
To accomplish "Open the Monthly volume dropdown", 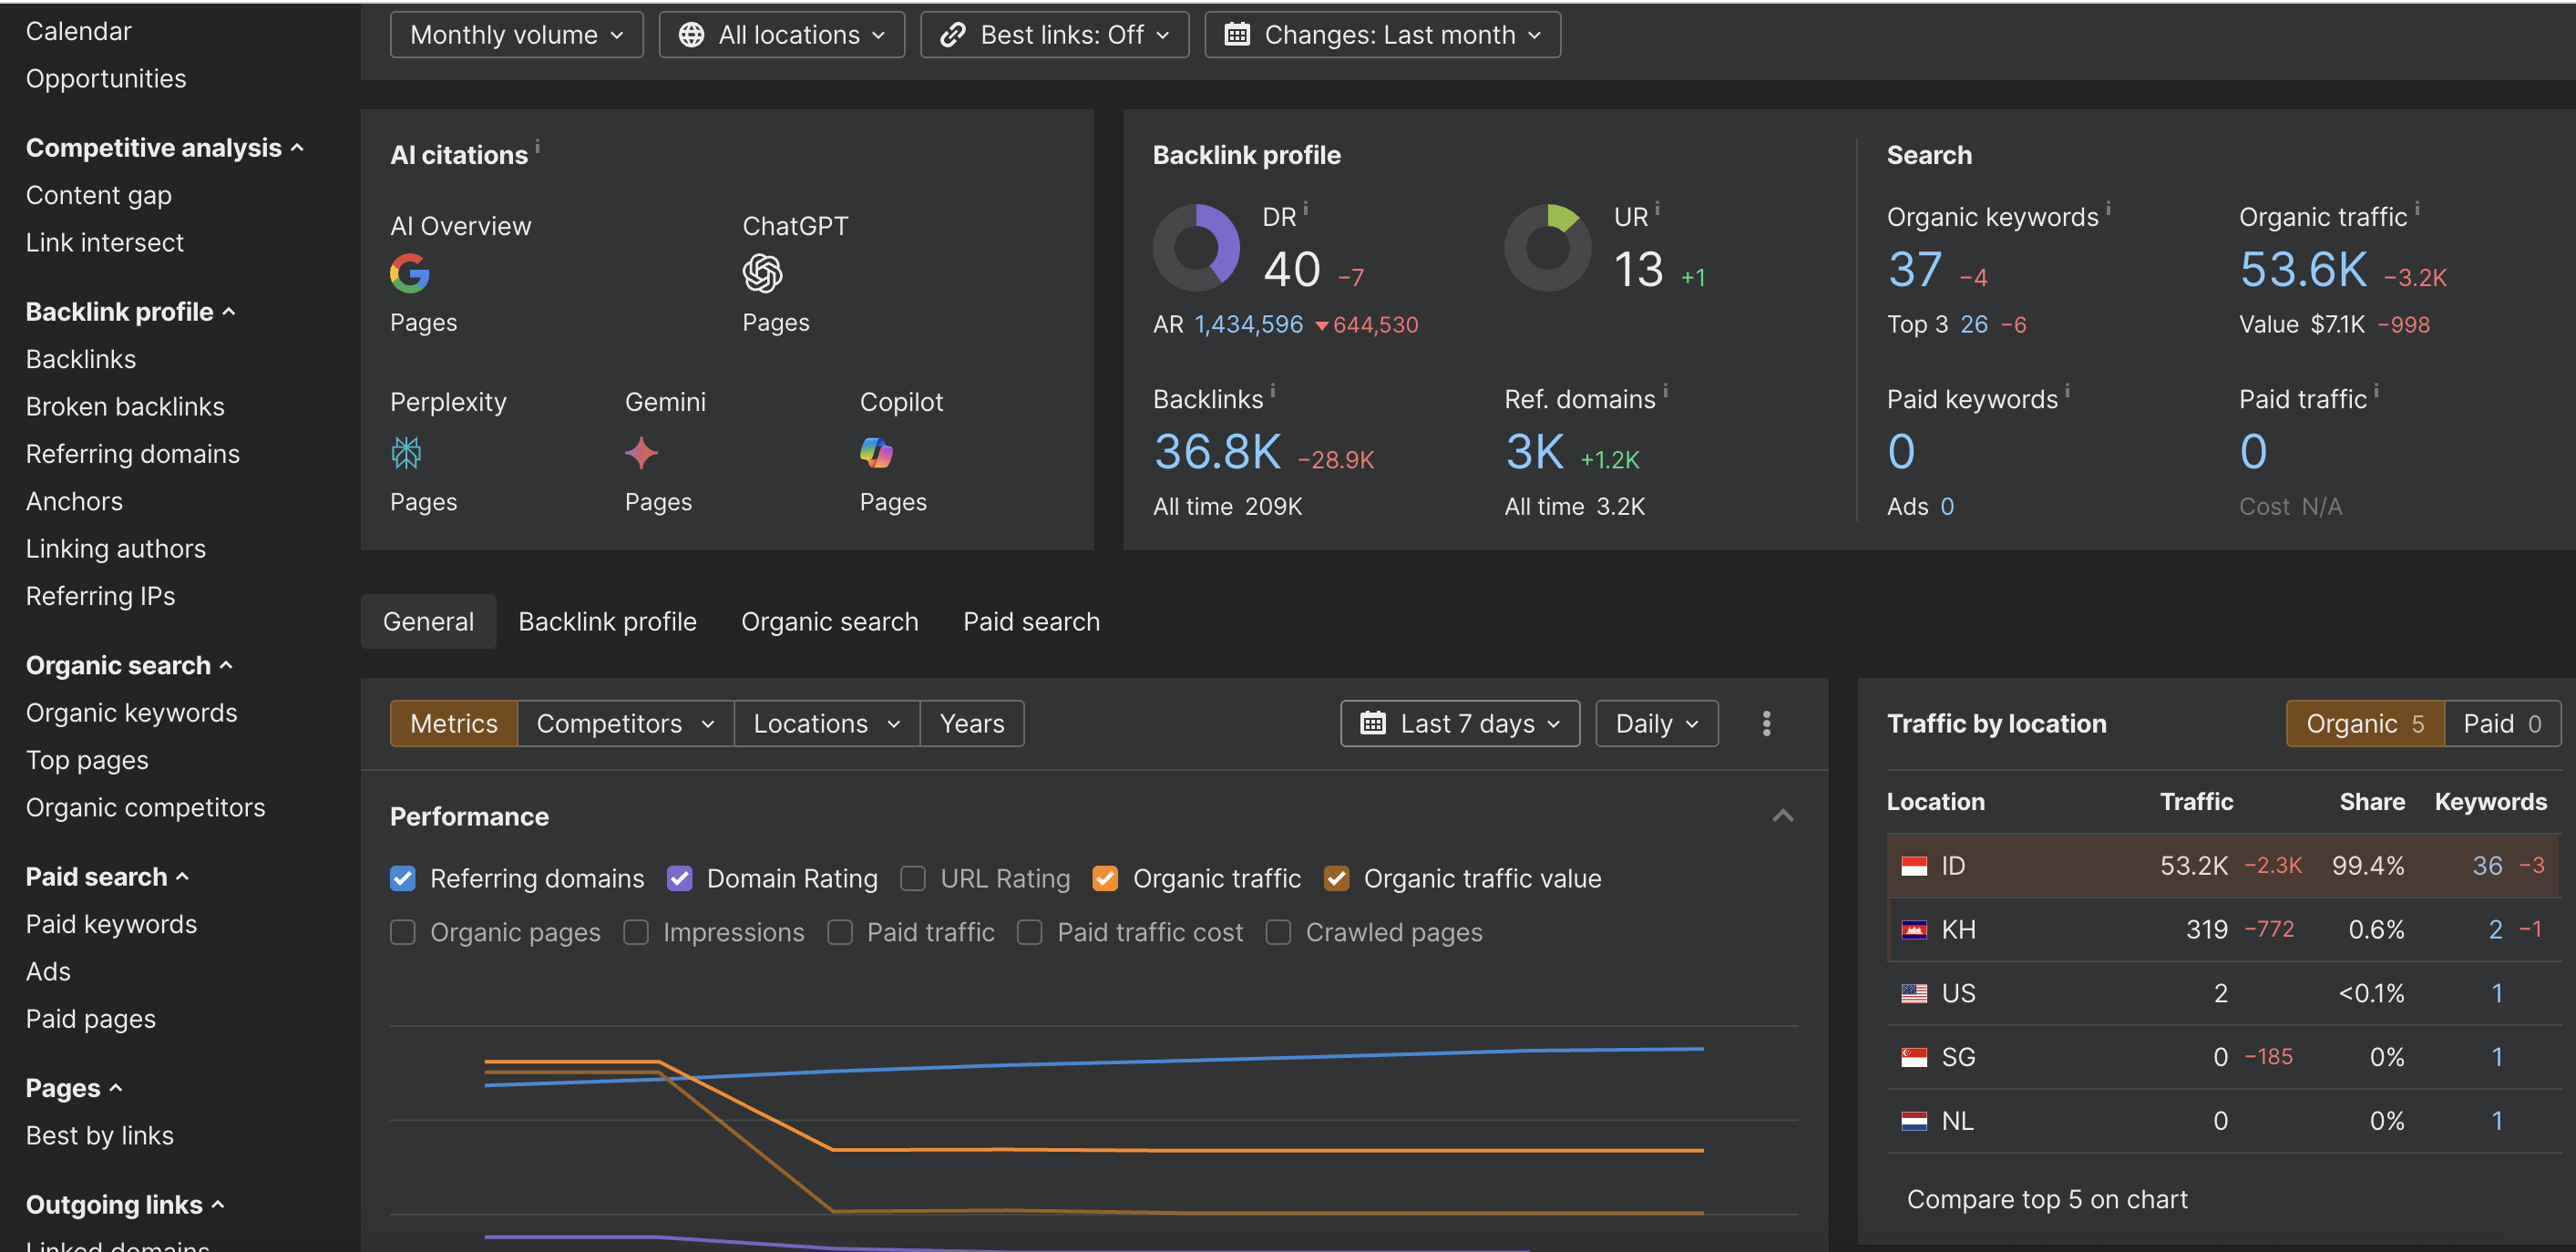I will click(516, 35).
